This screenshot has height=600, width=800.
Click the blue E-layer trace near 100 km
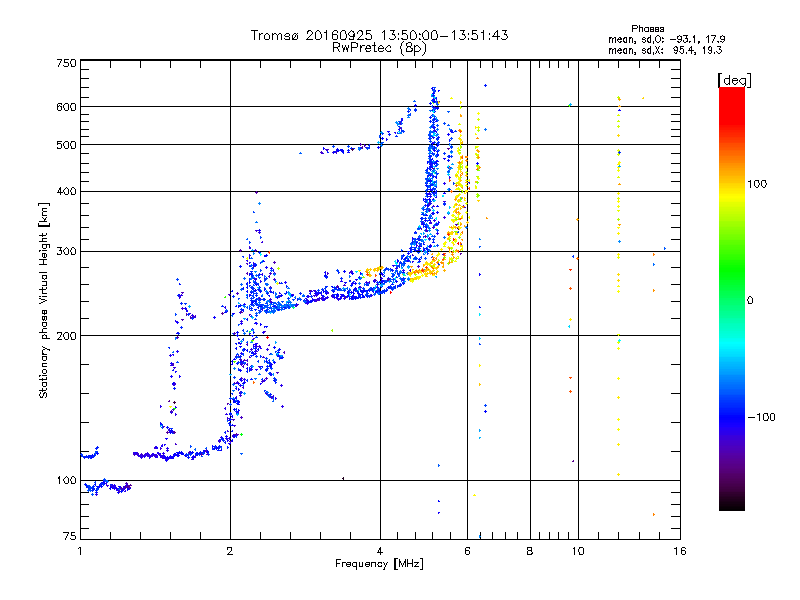pos(107,487)
